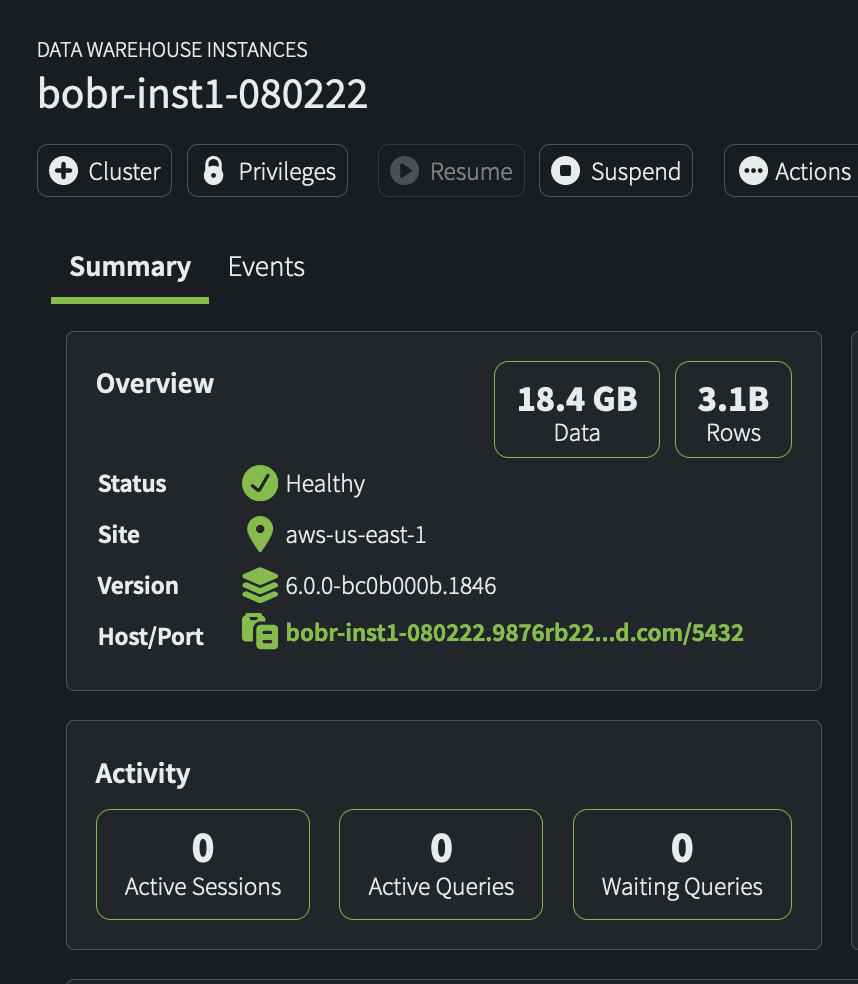The width and height of the screenshot is (858, 984).
Task: Open the Actions menu
Action: (x=792, y=171)
